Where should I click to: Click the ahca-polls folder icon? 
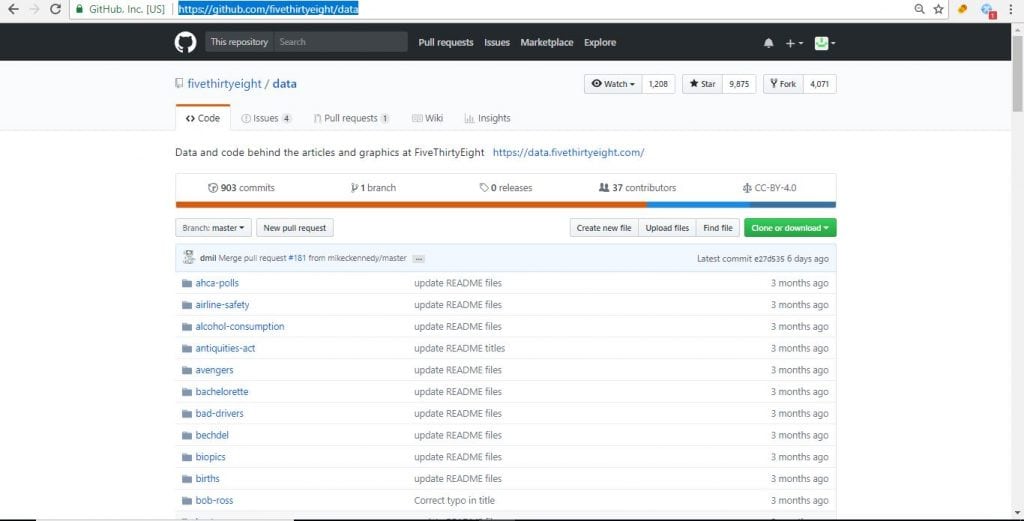point(187,283)
